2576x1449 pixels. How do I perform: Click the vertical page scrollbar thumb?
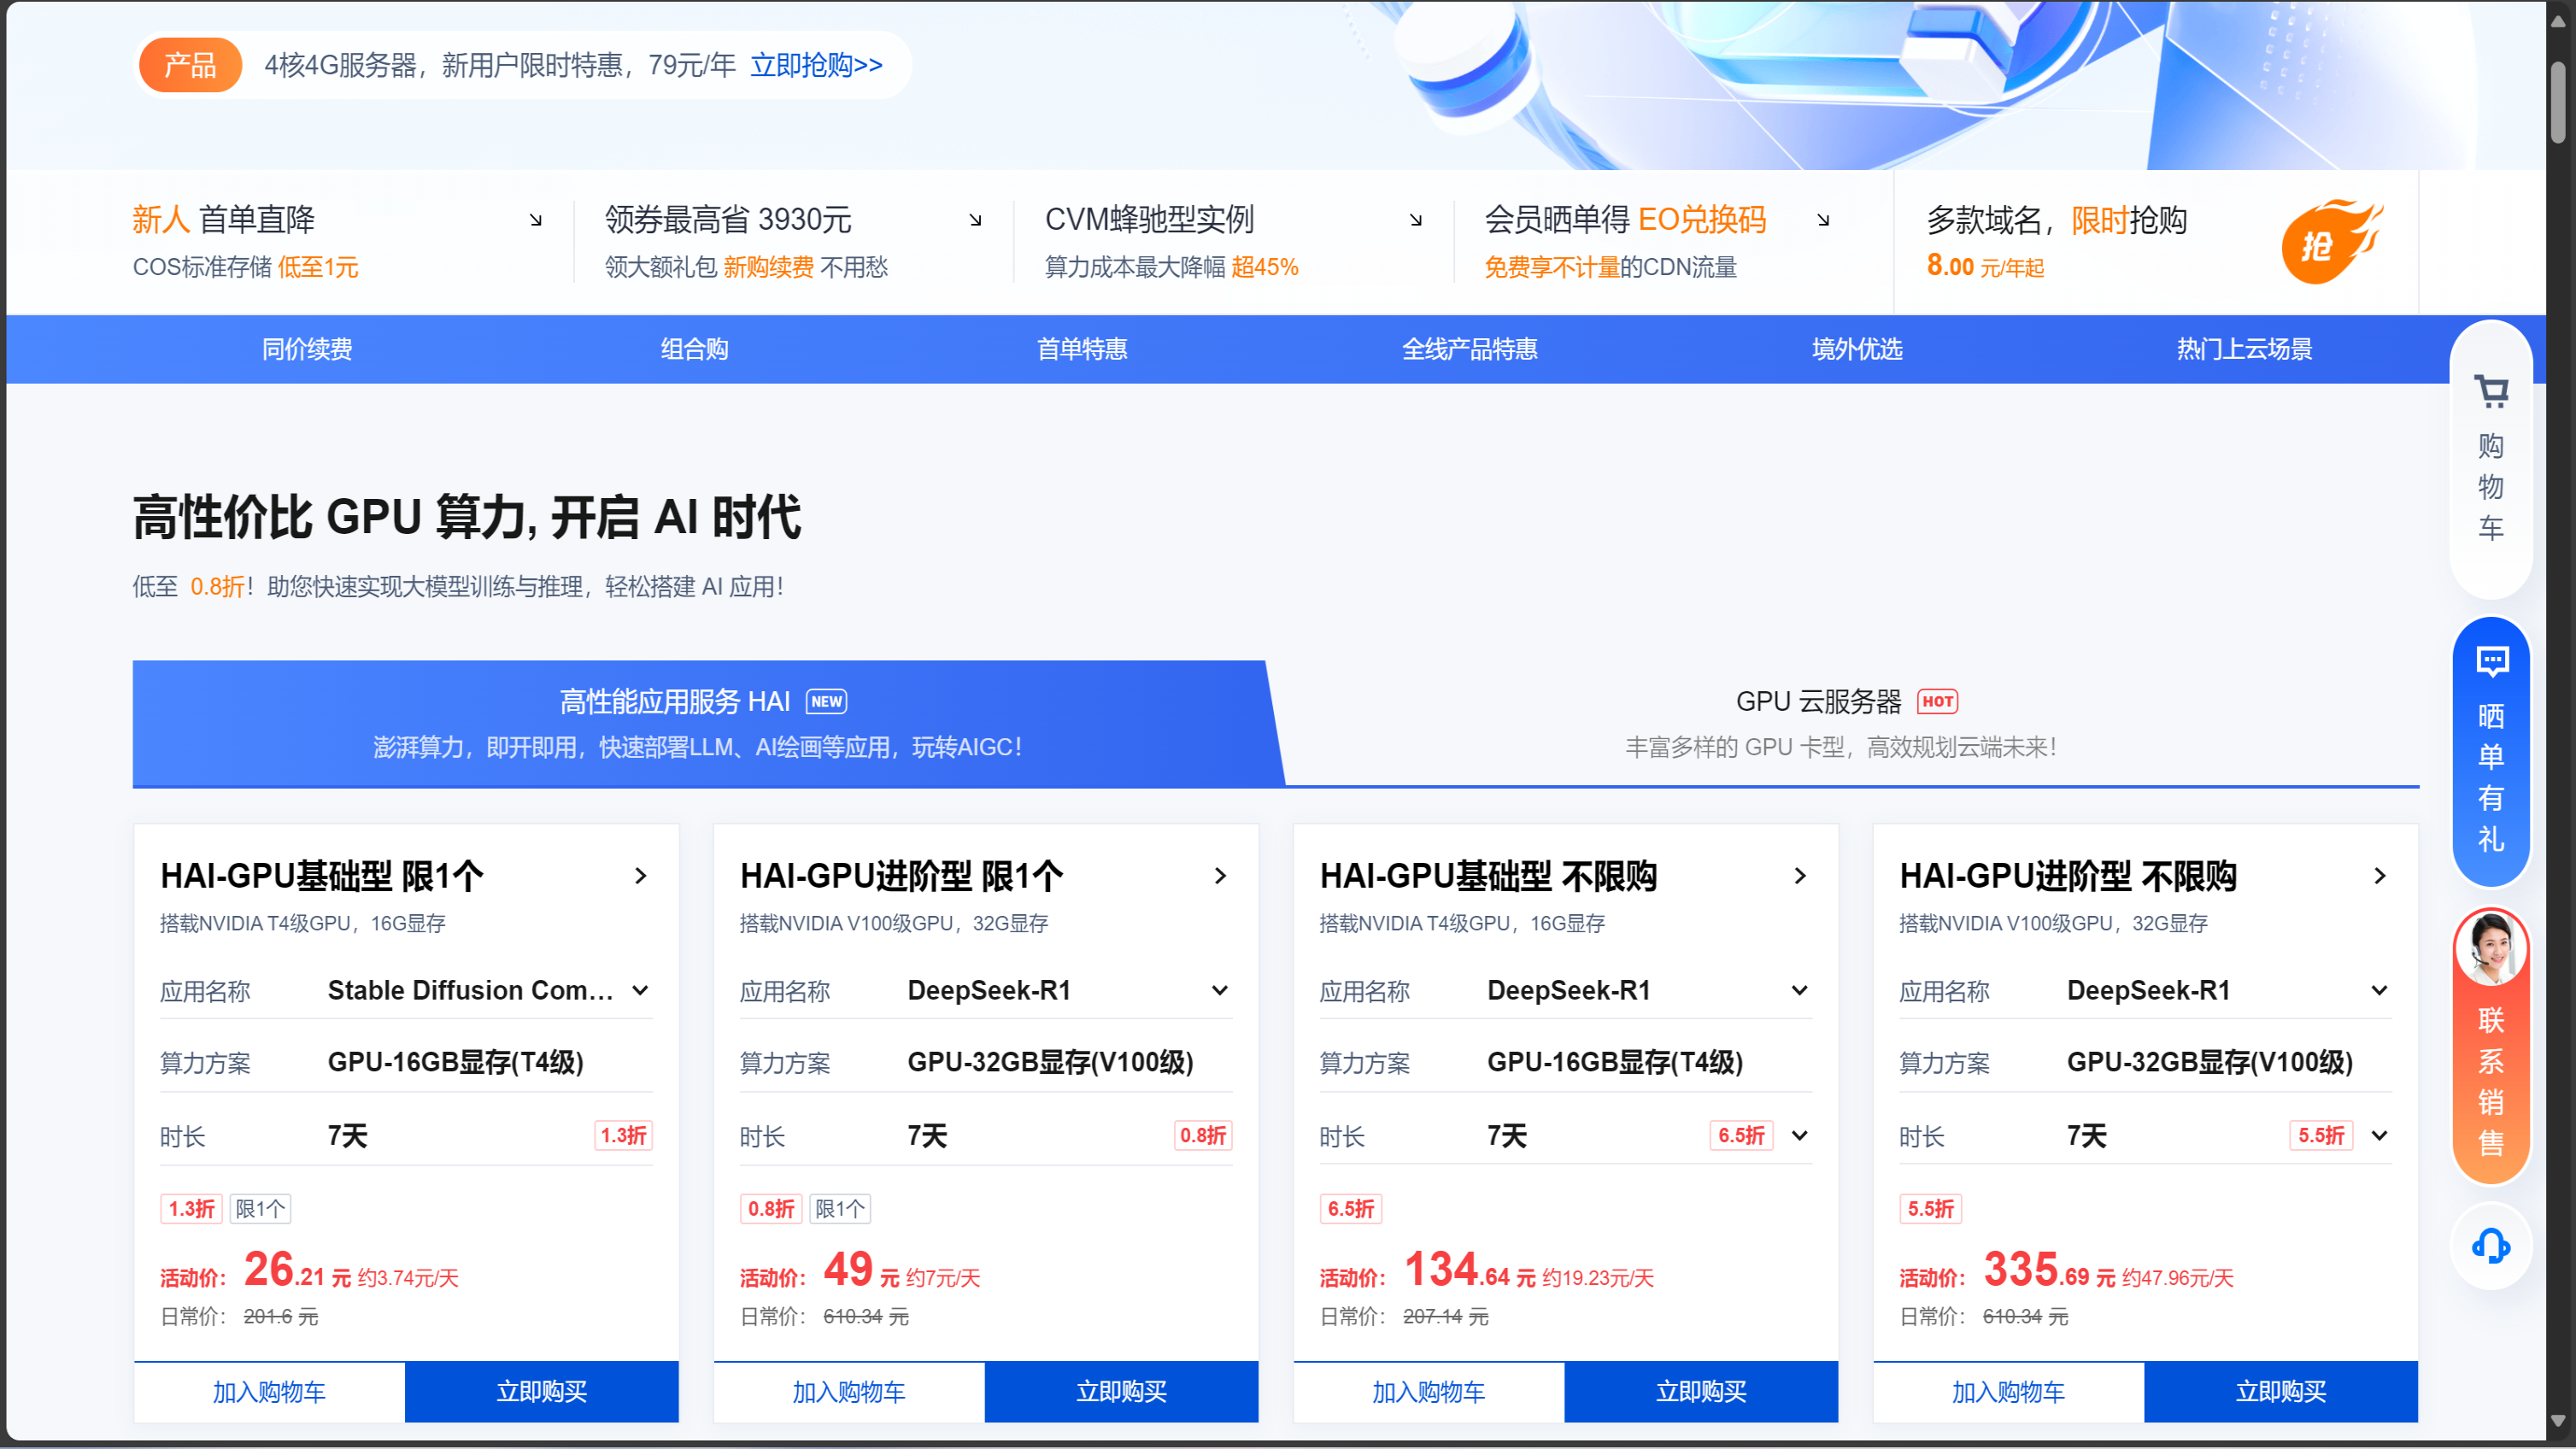(x=2559, y=100)
